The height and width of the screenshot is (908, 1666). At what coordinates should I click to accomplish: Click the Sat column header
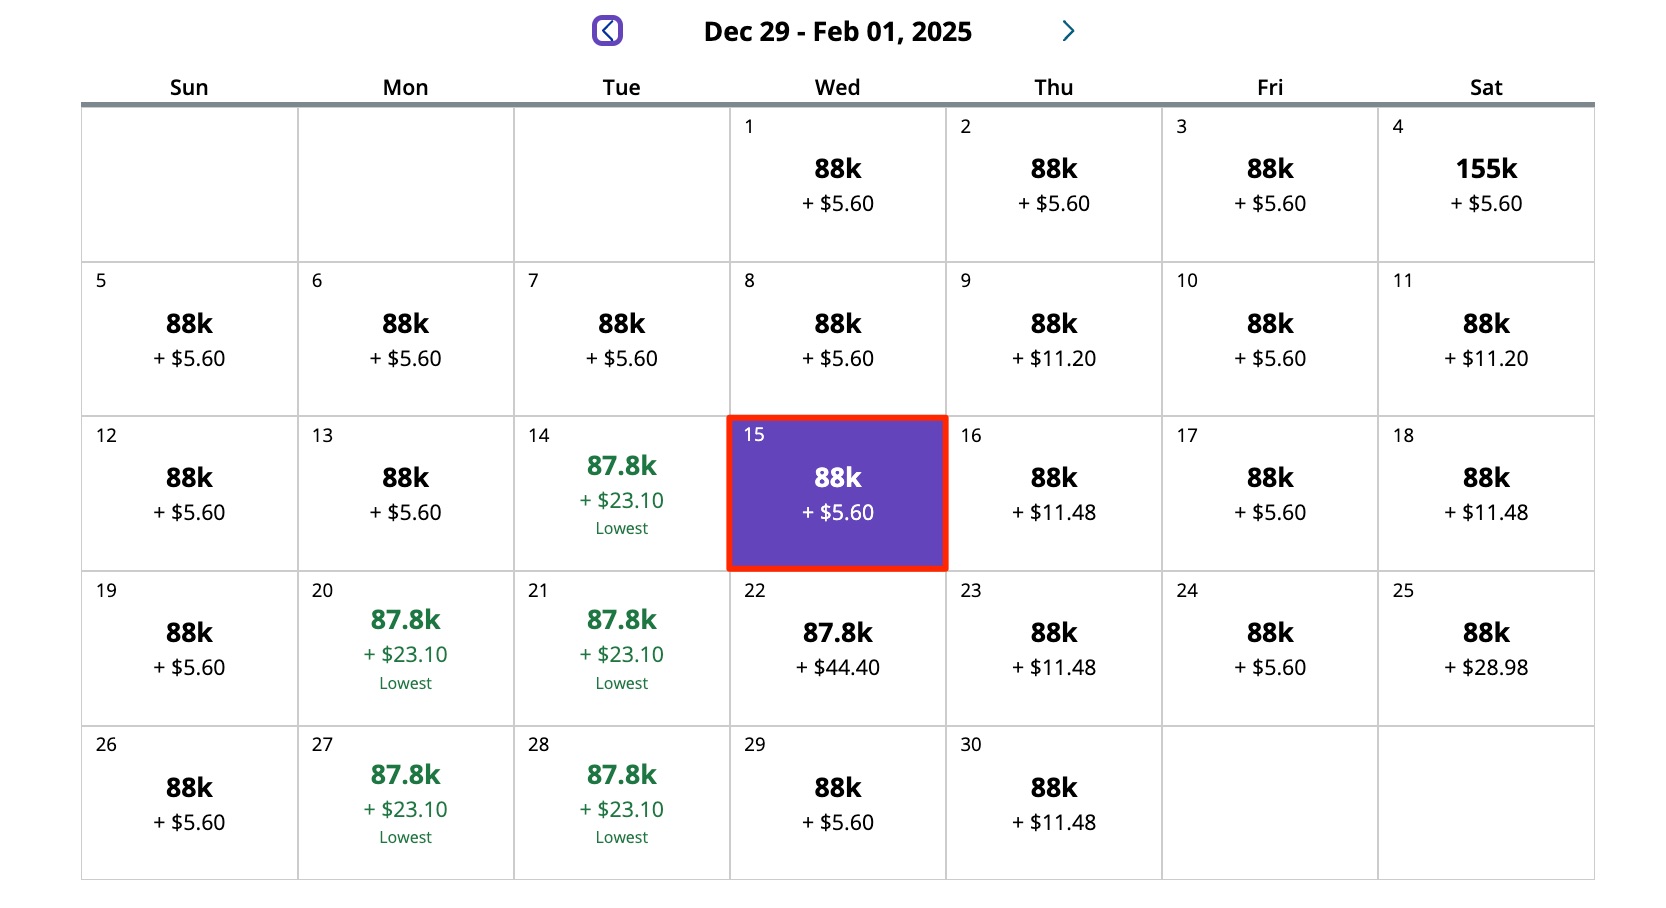pos(1487,88)
